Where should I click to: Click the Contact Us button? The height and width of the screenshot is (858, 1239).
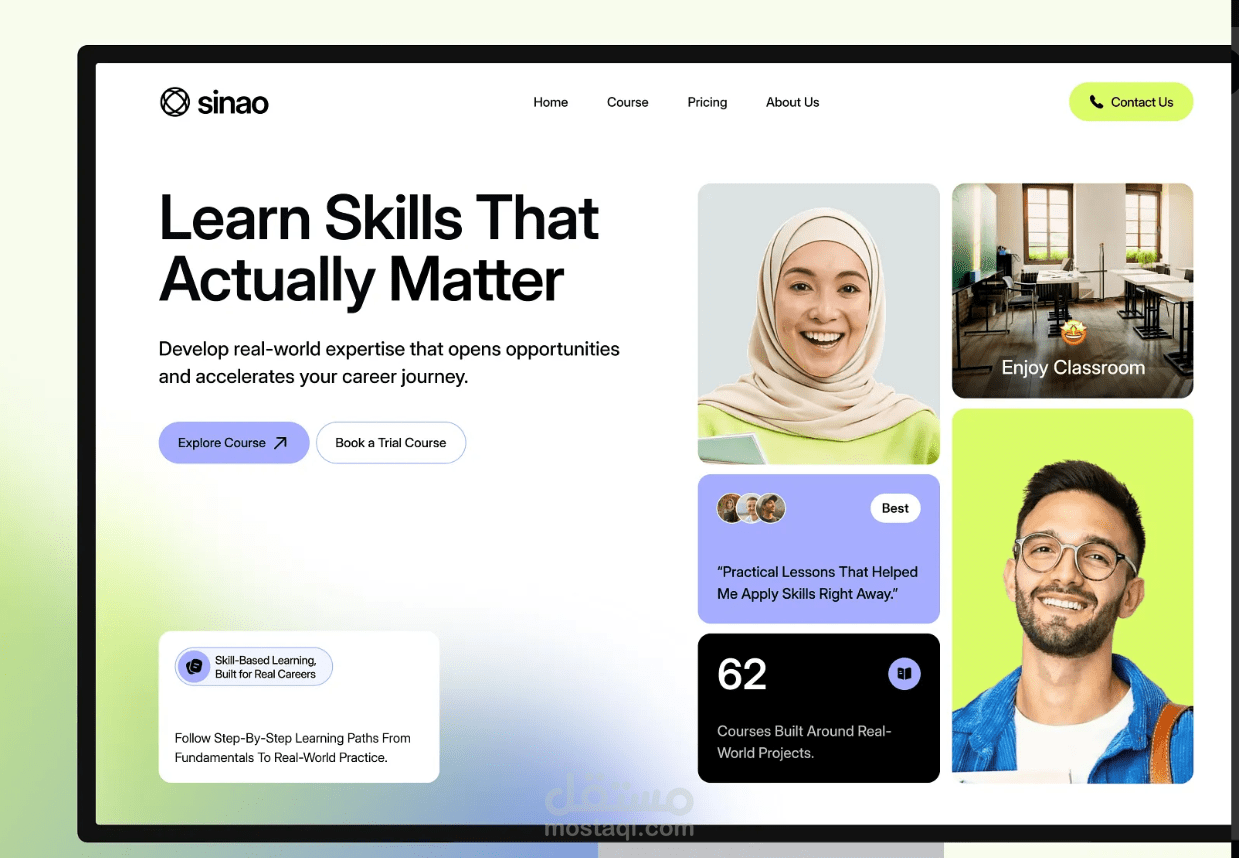click(1131, 102)
